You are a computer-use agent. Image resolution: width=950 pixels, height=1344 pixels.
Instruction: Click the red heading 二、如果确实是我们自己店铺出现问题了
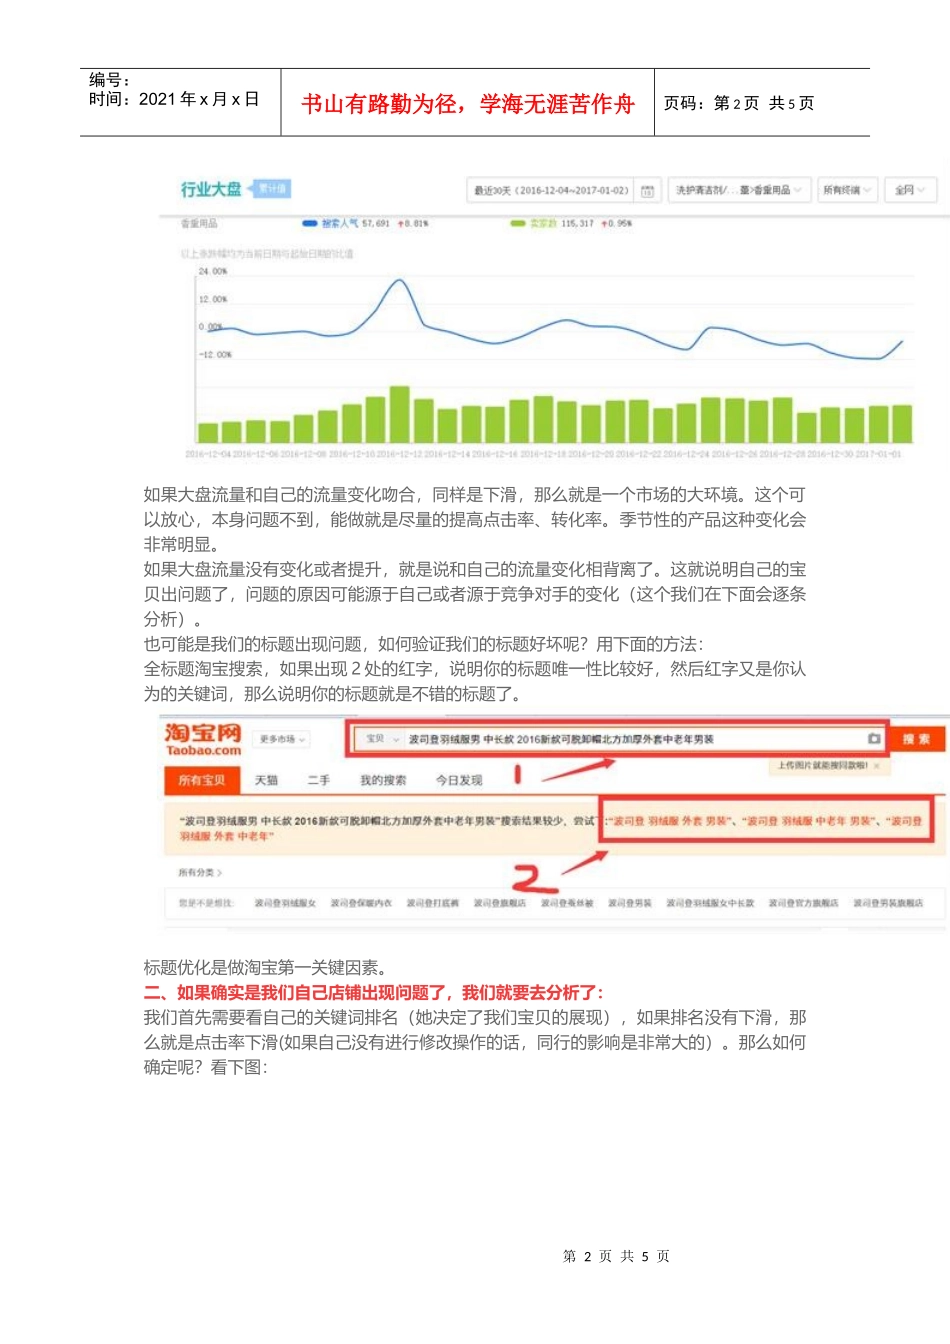374,993
